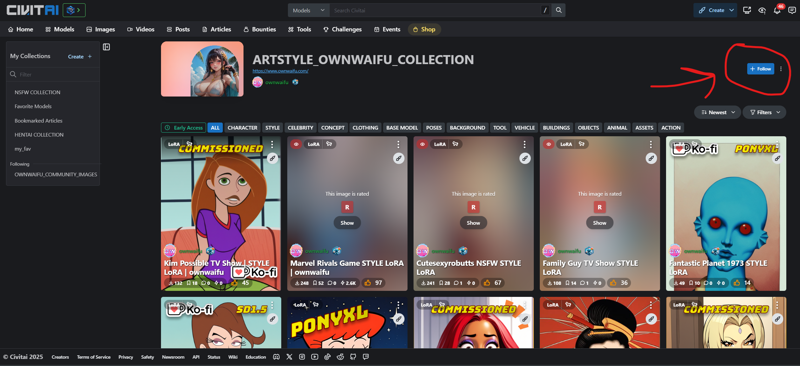Open the Bounties navigation item
The image size is (800, 366).
(x=260, y=30)
